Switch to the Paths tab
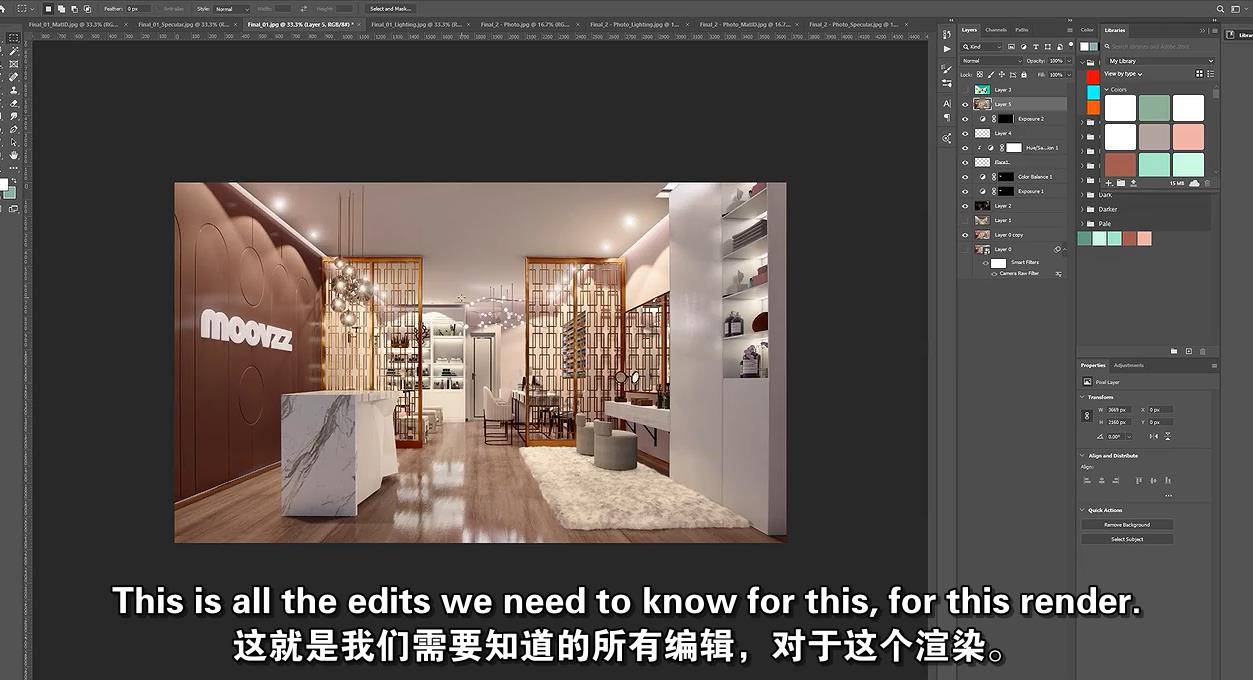This screenshot has height=680, width=1253. (x=1021, y=30)
